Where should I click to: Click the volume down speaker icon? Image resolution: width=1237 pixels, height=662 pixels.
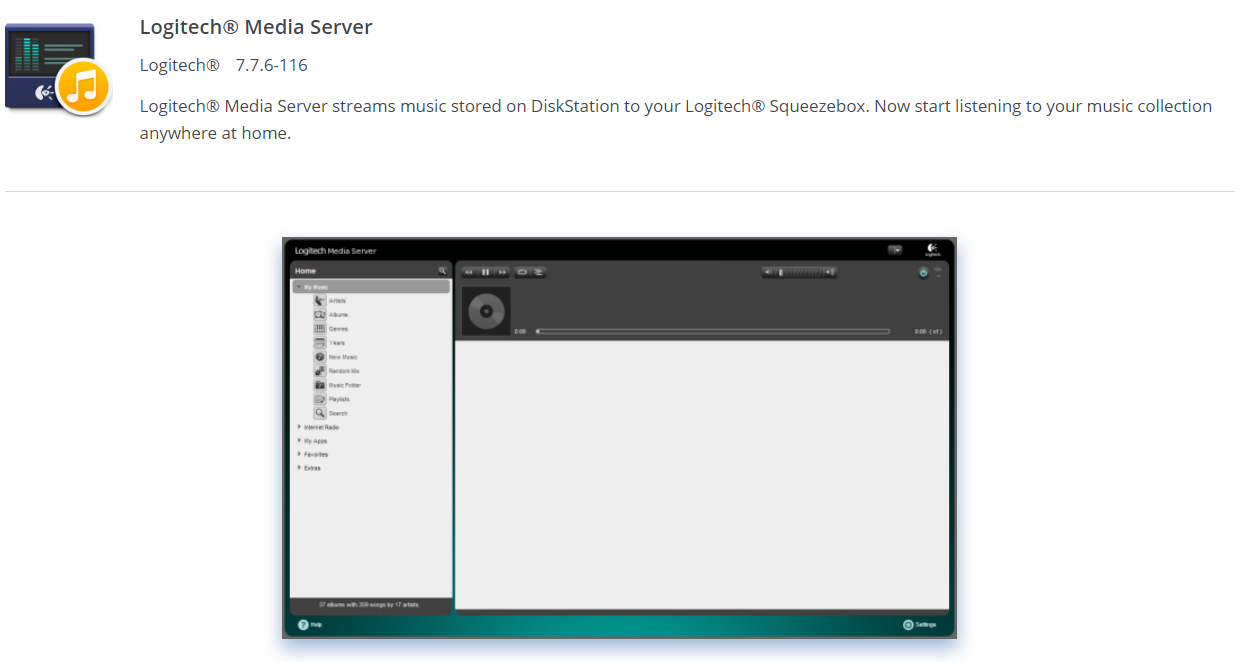(x=767, y=272)
